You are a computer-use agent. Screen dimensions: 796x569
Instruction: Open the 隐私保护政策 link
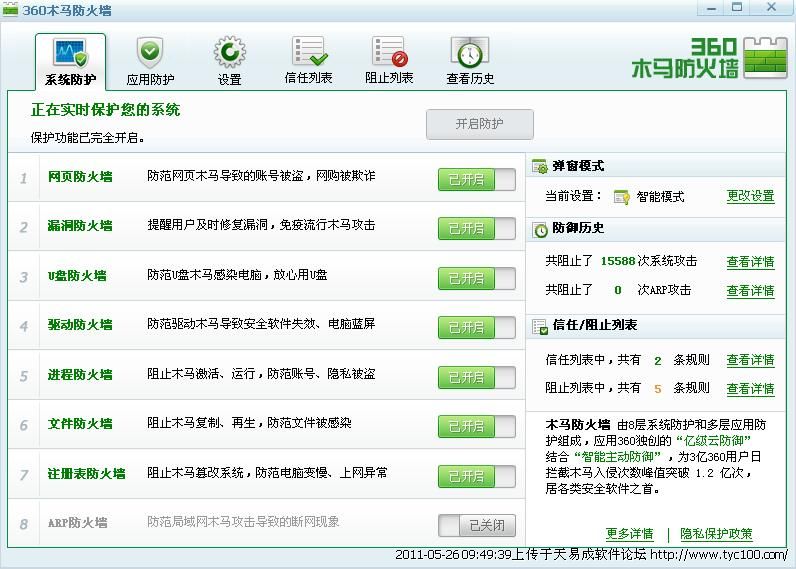(x=716, y=534)
